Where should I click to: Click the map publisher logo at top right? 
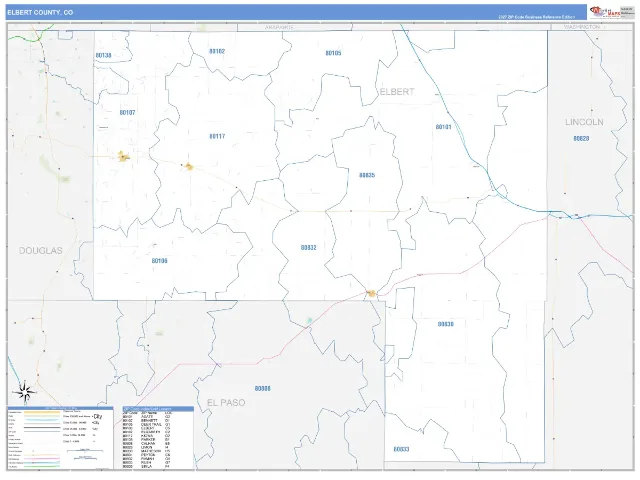coord(611,12)
